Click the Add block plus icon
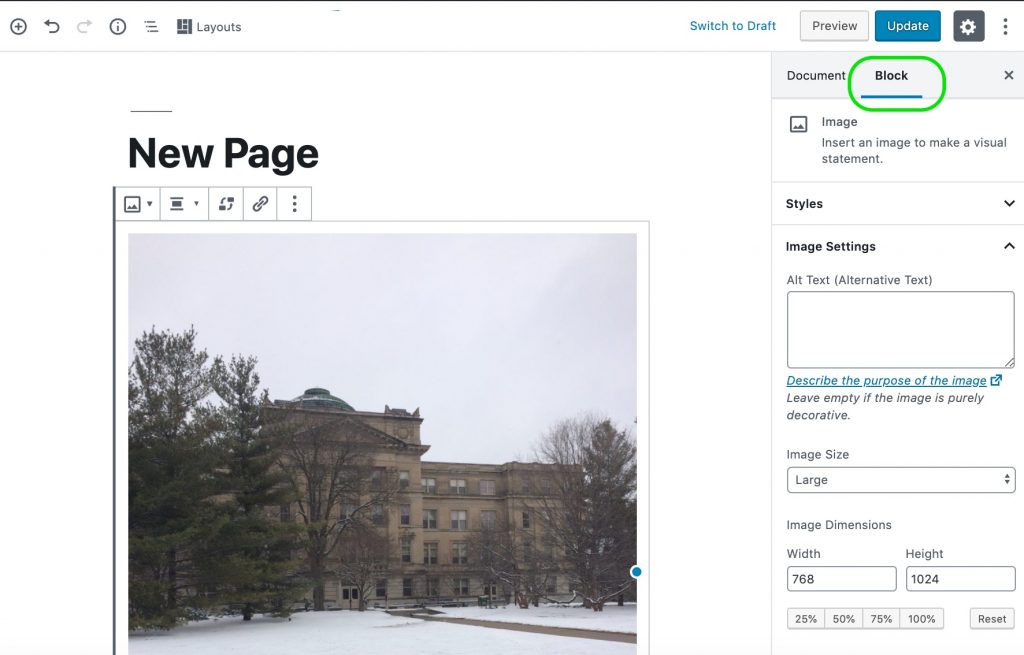The image size is (1024, 655). click(x=18, y=27)
